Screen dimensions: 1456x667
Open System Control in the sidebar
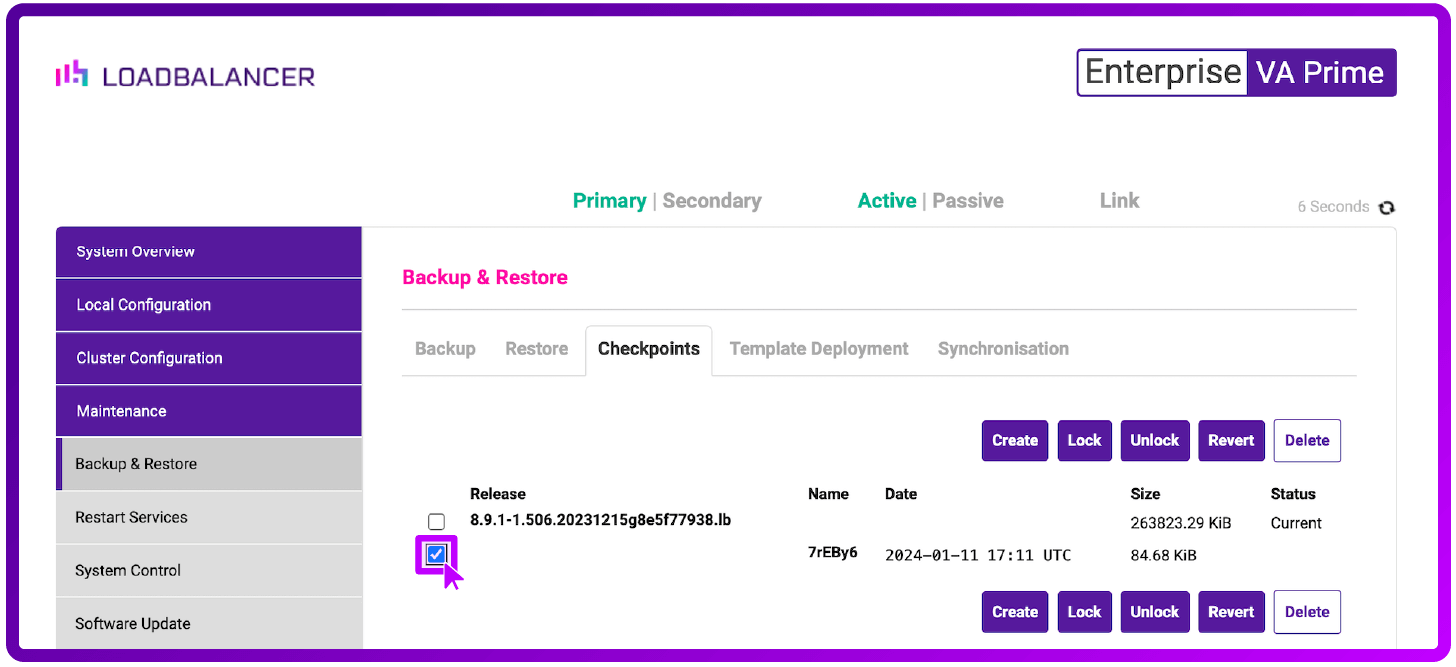pyautogui.click(x=208, y=570)
